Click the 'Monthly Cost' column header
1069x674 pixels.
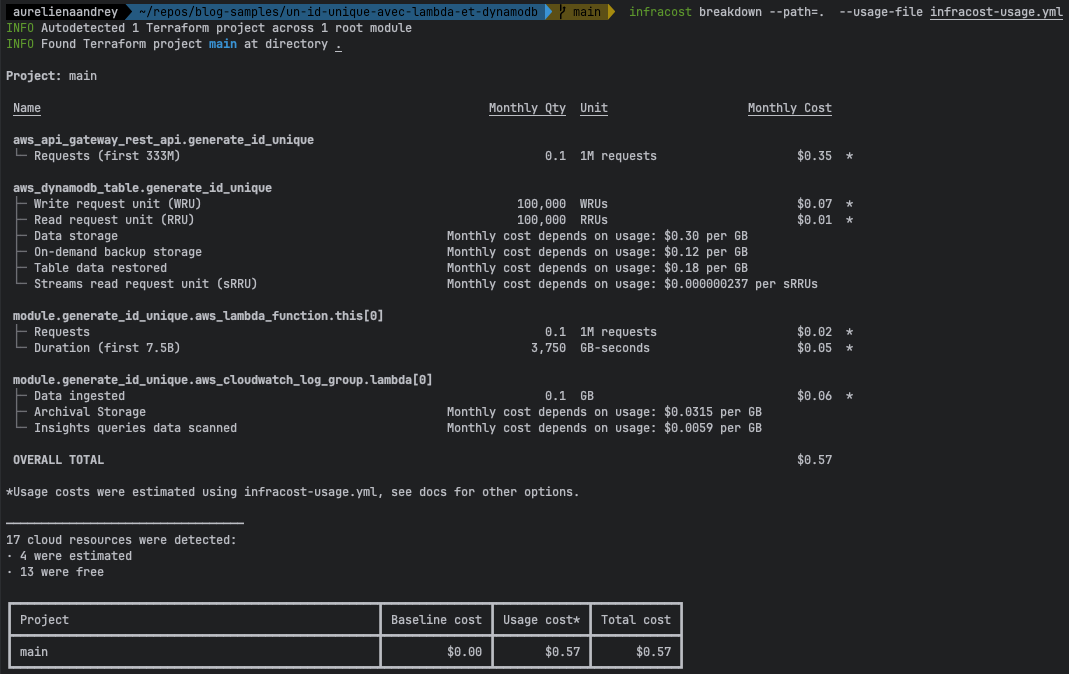(789, 108)
